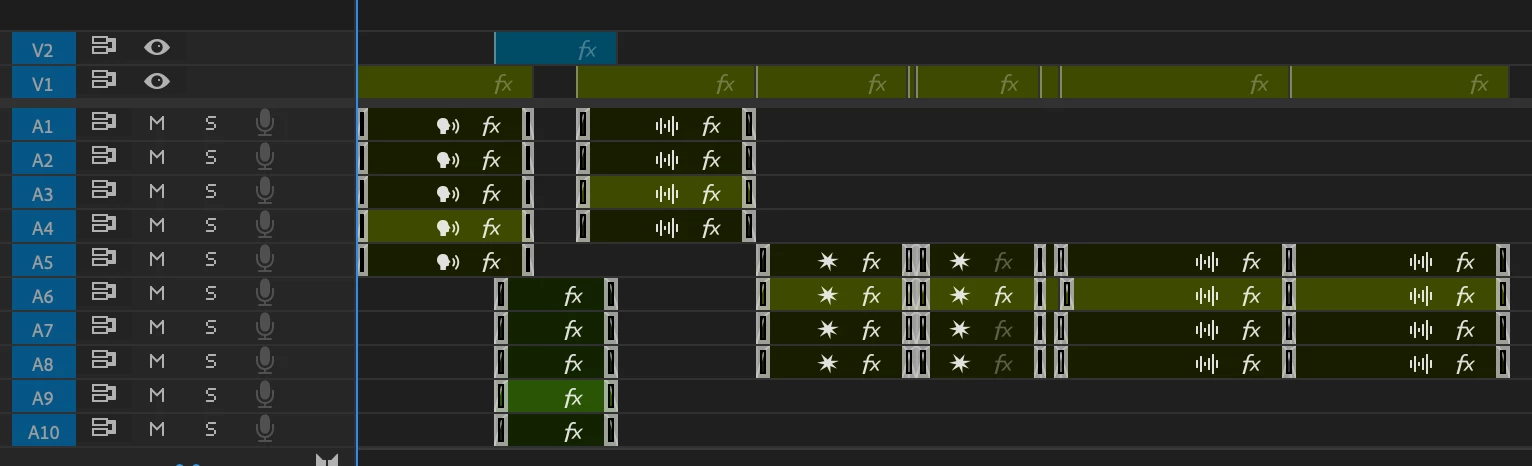Screen dimensions: 1532x466
Task: Click the fx badge on A9's green clip
Action: (573, 398)
